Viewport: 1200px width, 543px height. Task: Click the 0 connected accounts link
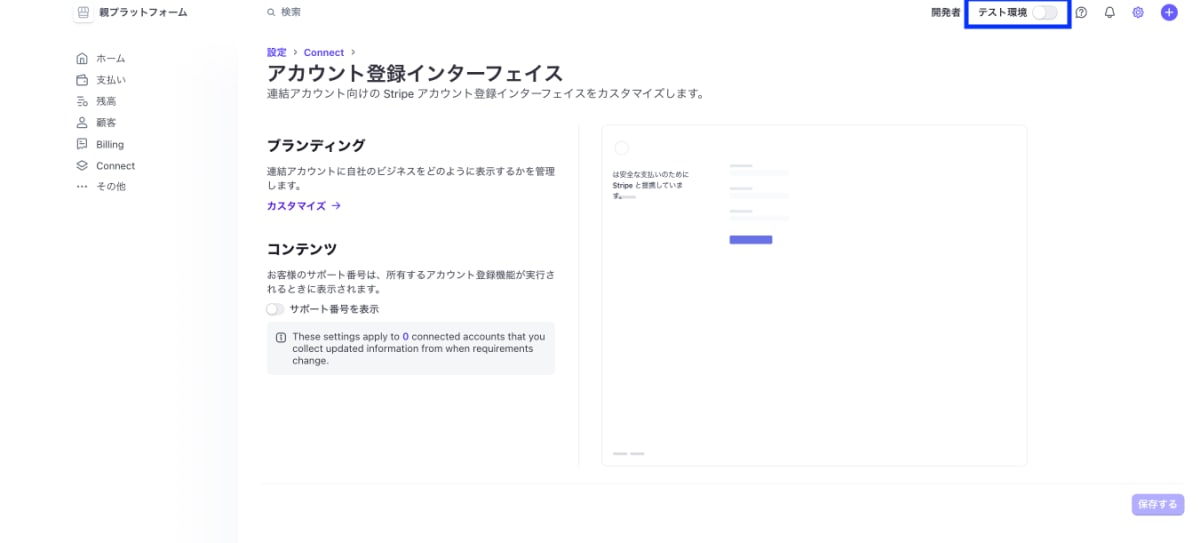[x=405, y=337]
